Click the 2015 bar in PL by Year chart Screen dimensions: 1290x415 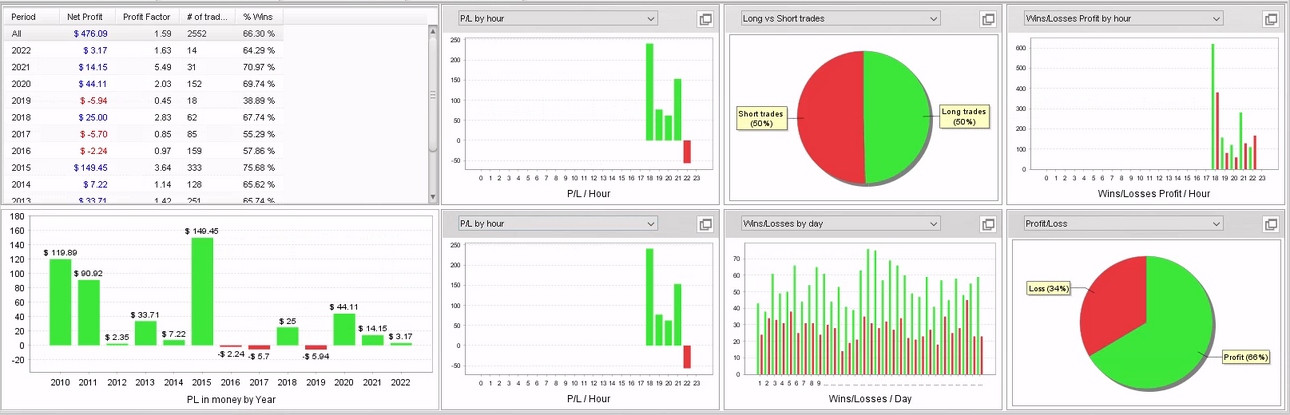point(203,291)
